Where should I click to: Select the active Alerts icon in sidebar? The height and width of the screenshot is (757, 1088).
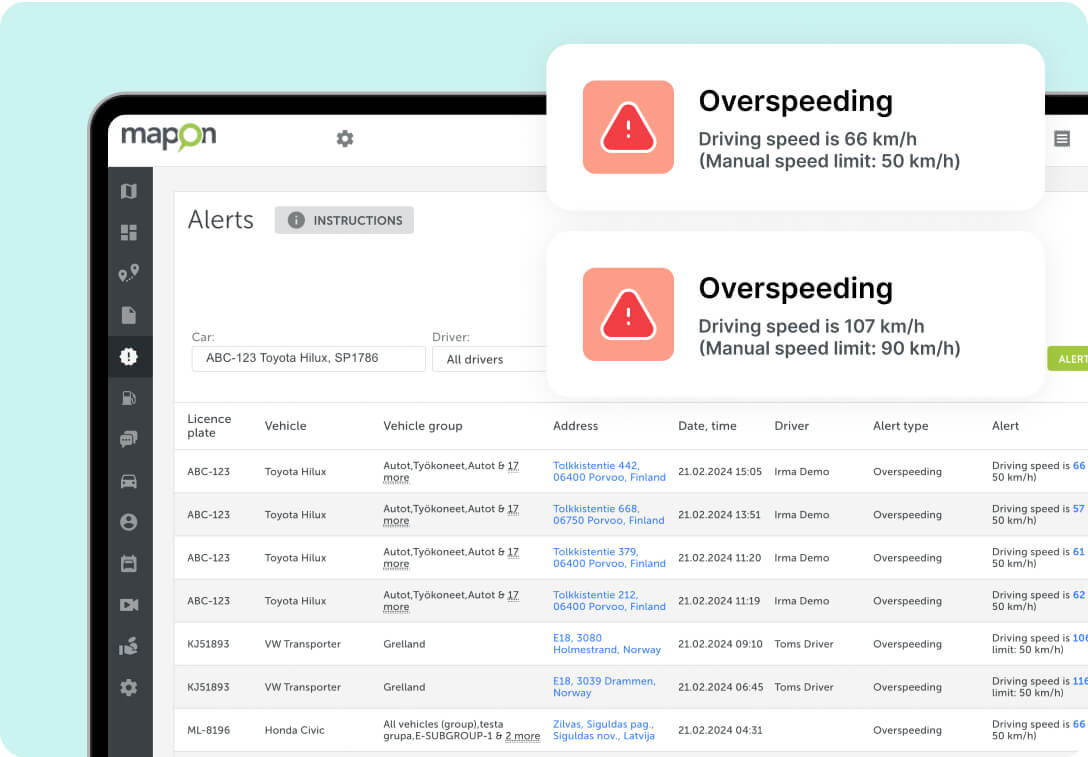(128, 356)
